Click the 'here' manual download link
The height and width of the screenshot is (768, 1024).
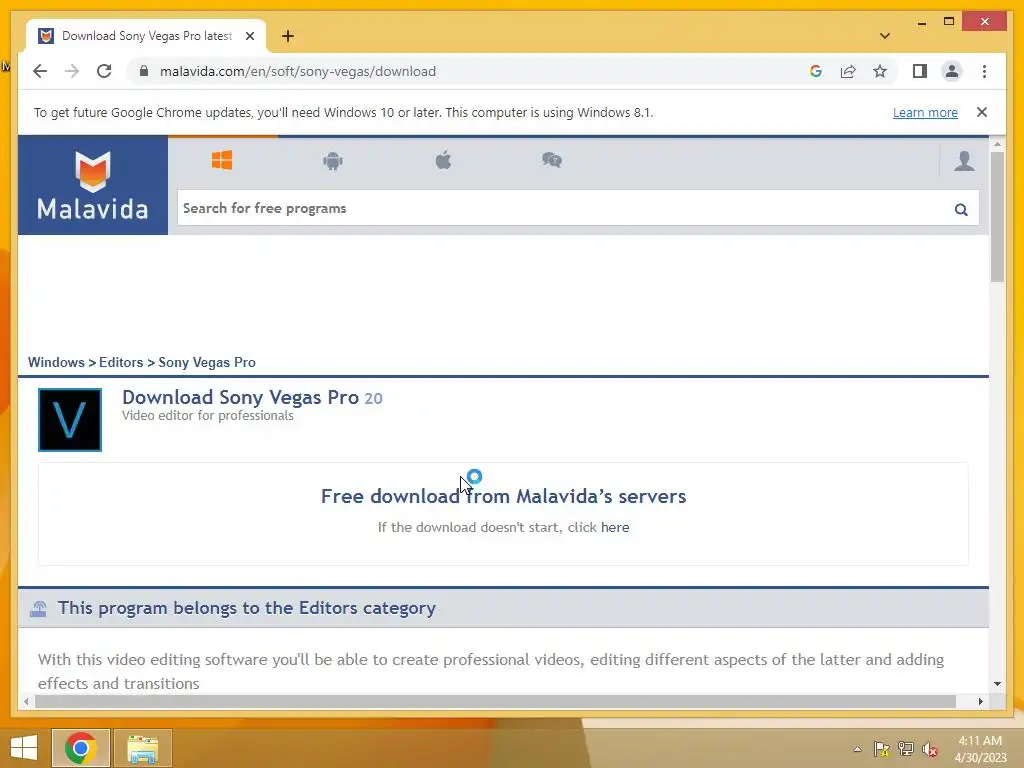[615, 527]
